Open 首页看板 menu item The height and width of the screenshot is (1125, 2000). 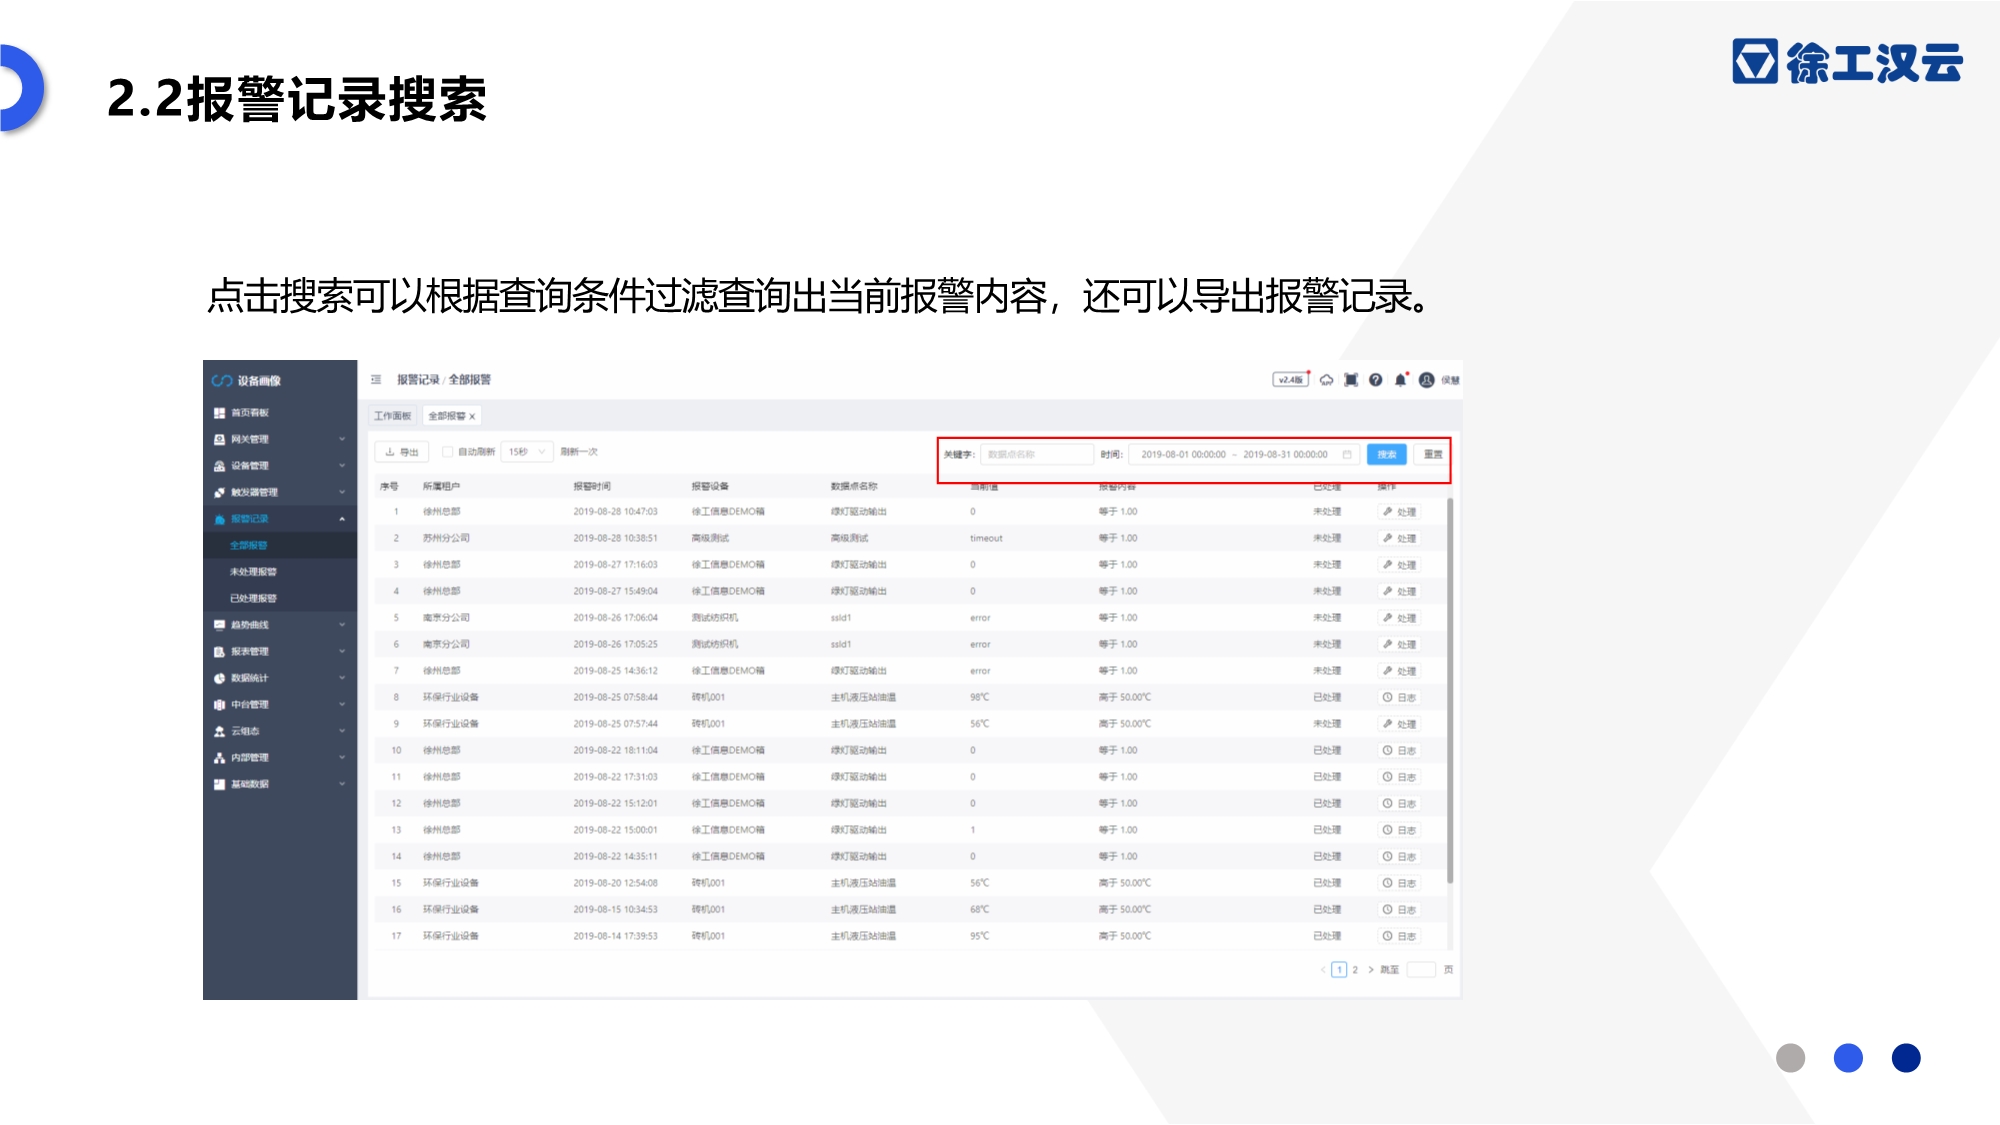280,413
